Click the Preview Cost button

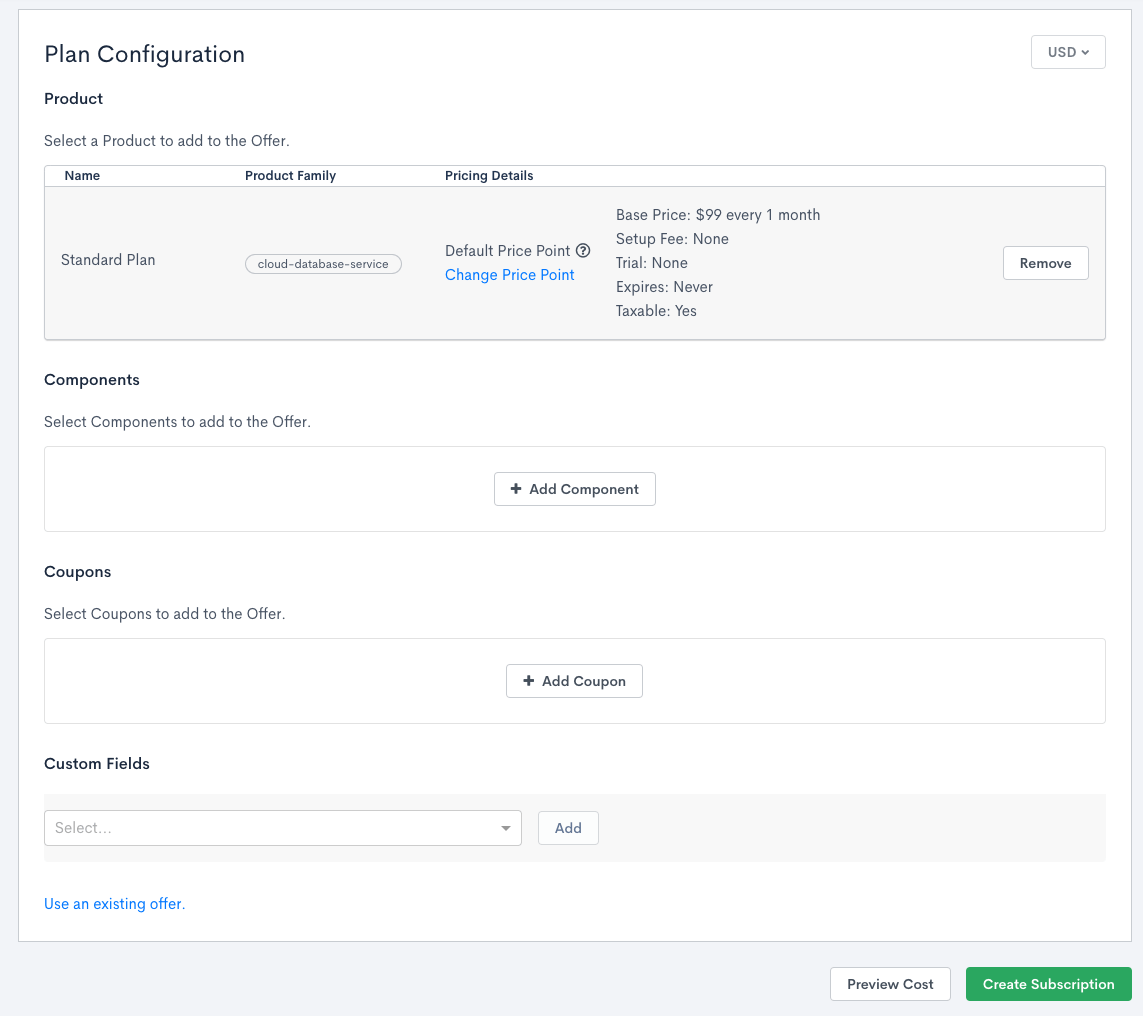(x=890, y=984)
